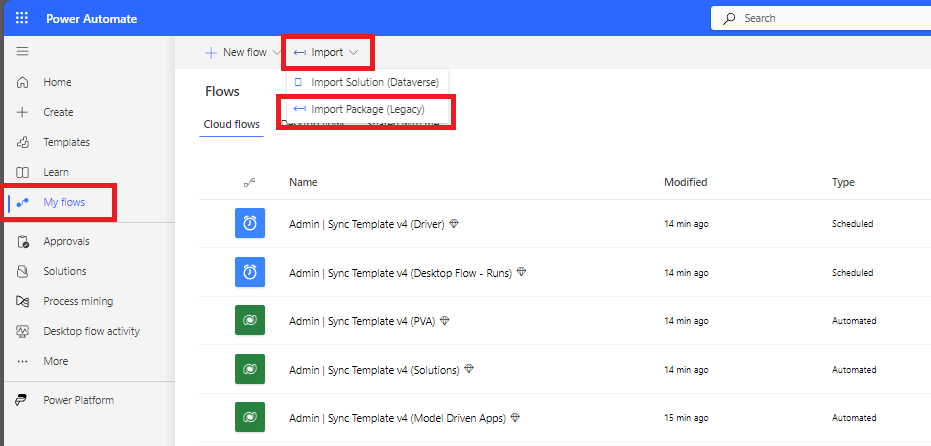Screen dimensions: 931x446
Task: Open Solutions in the sidebar
Action: (x=65, y=271)
